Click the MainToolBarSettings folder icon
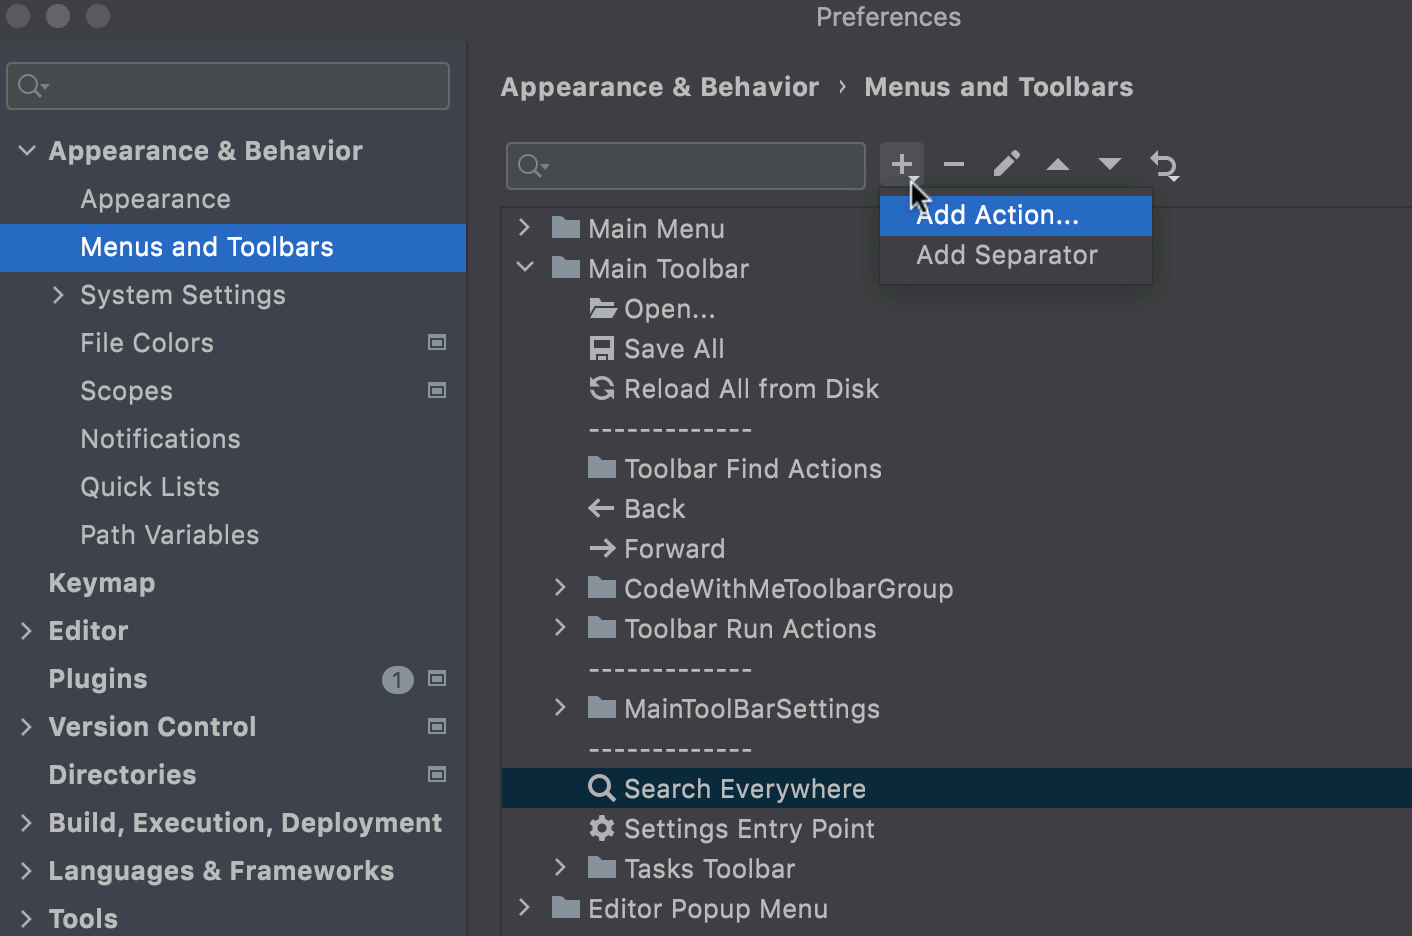This screenshot has width=1412, height=936. point(602,708)
